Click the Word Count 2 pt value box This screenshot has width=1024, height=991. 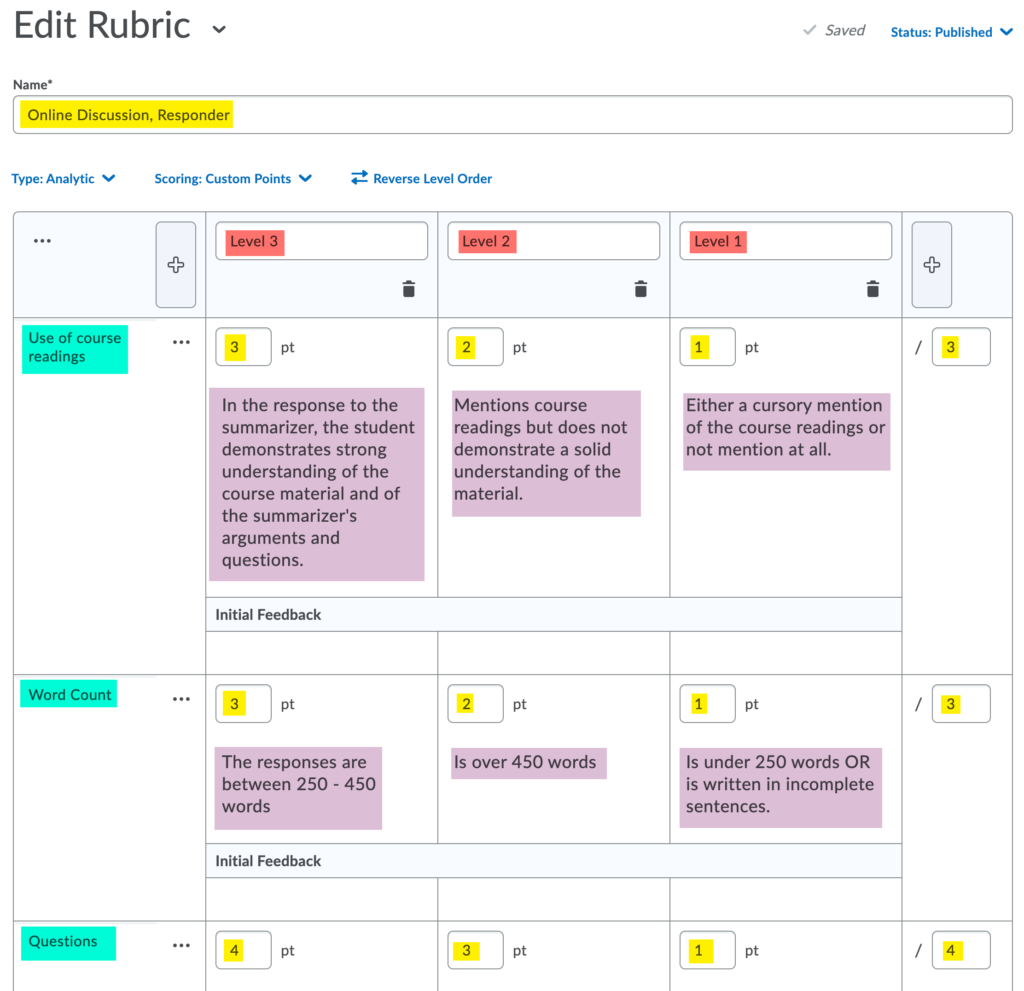(475, 703)
